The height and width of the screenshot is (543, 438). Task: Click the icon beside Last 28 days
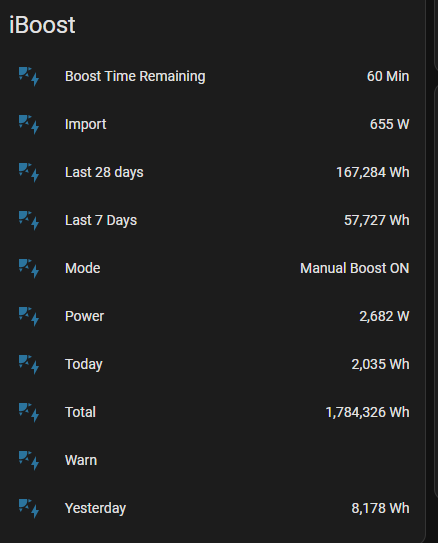[x=29, y=172]
